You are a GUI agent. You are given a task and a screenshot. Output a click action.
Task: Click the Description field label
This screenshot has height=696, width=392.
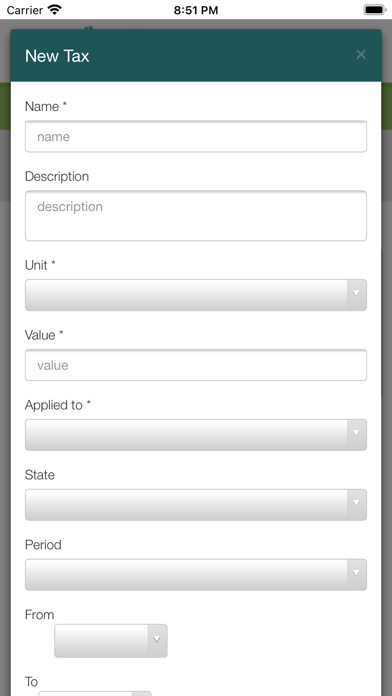click(x=57, y=176)
